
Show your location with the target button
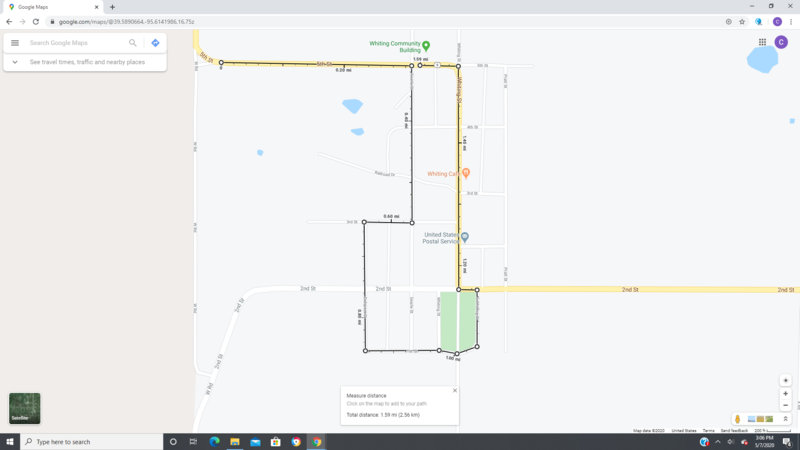point(786,381)
